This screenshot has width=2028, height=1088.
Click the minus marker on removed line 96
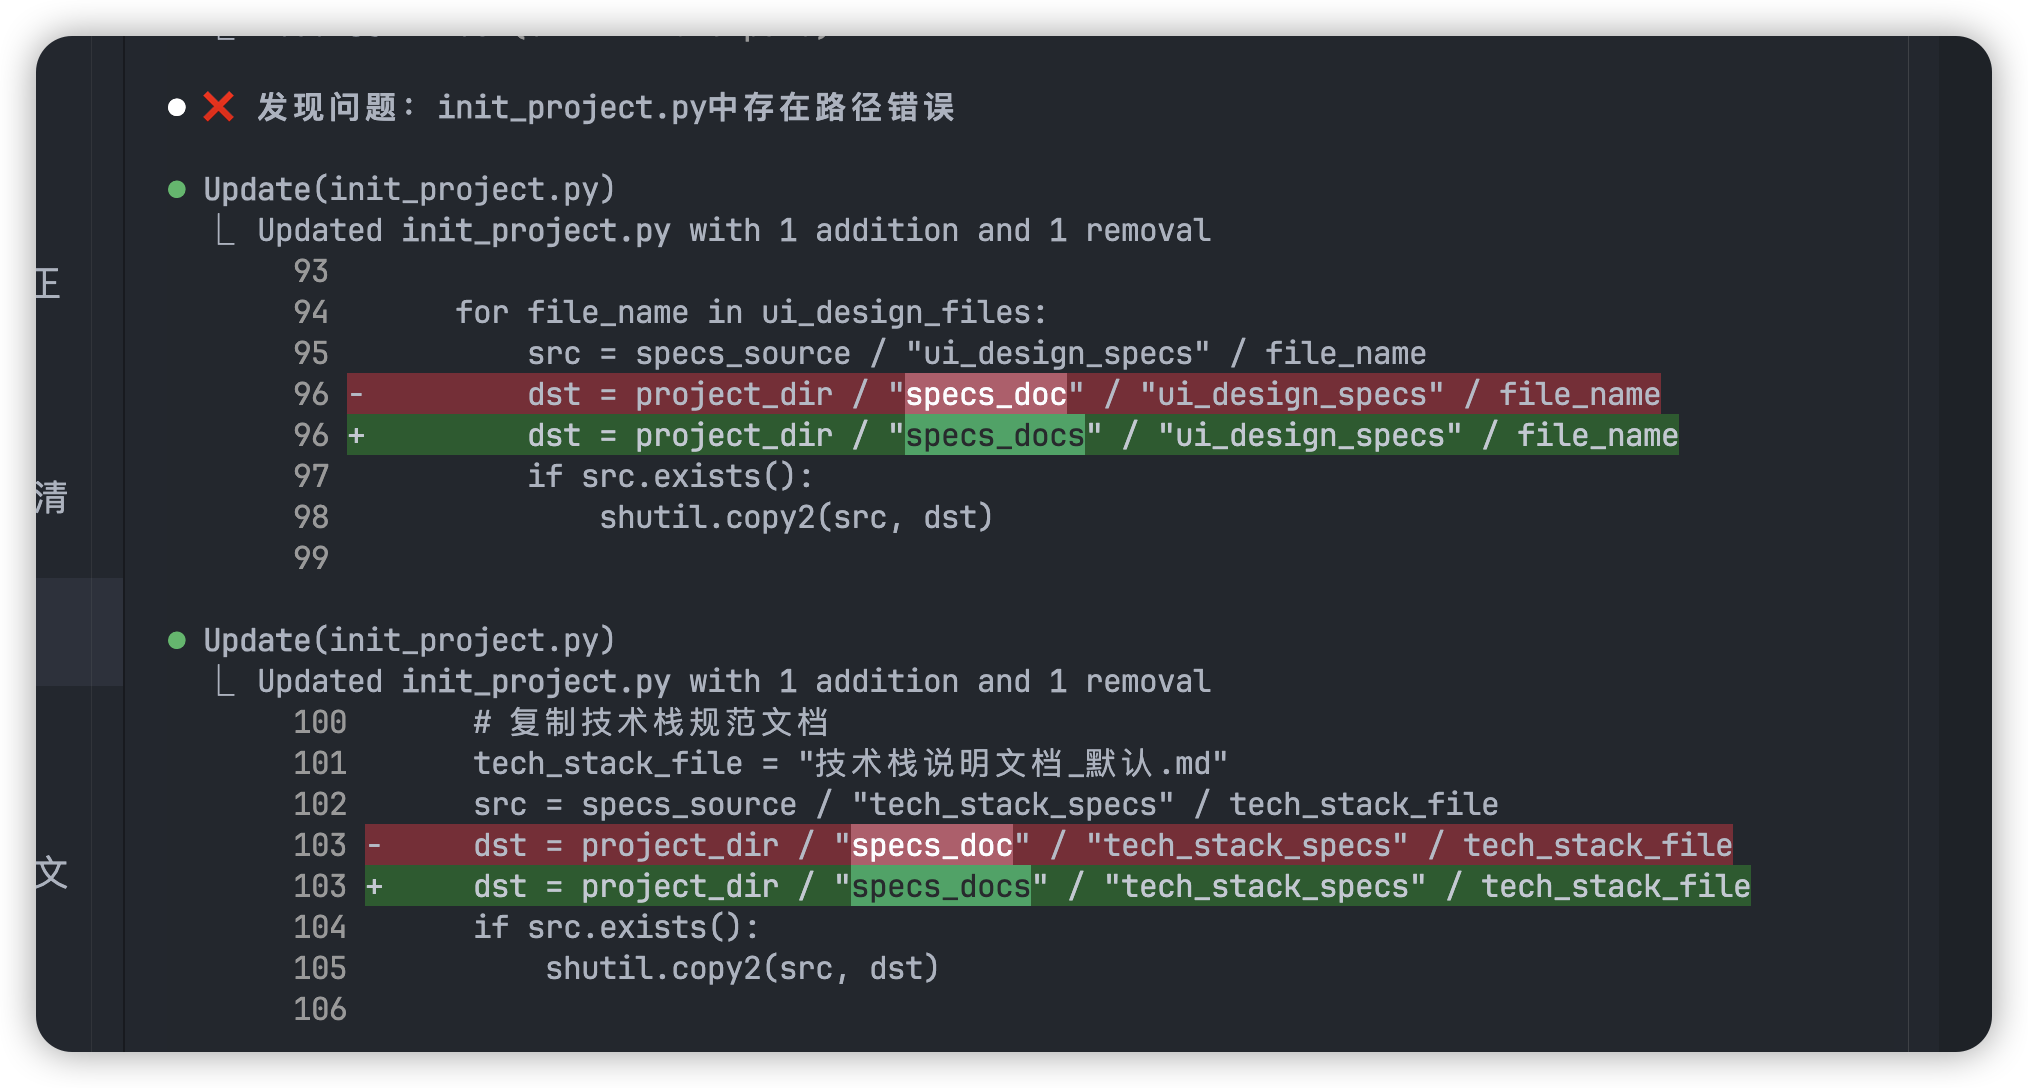click(356, 394)
